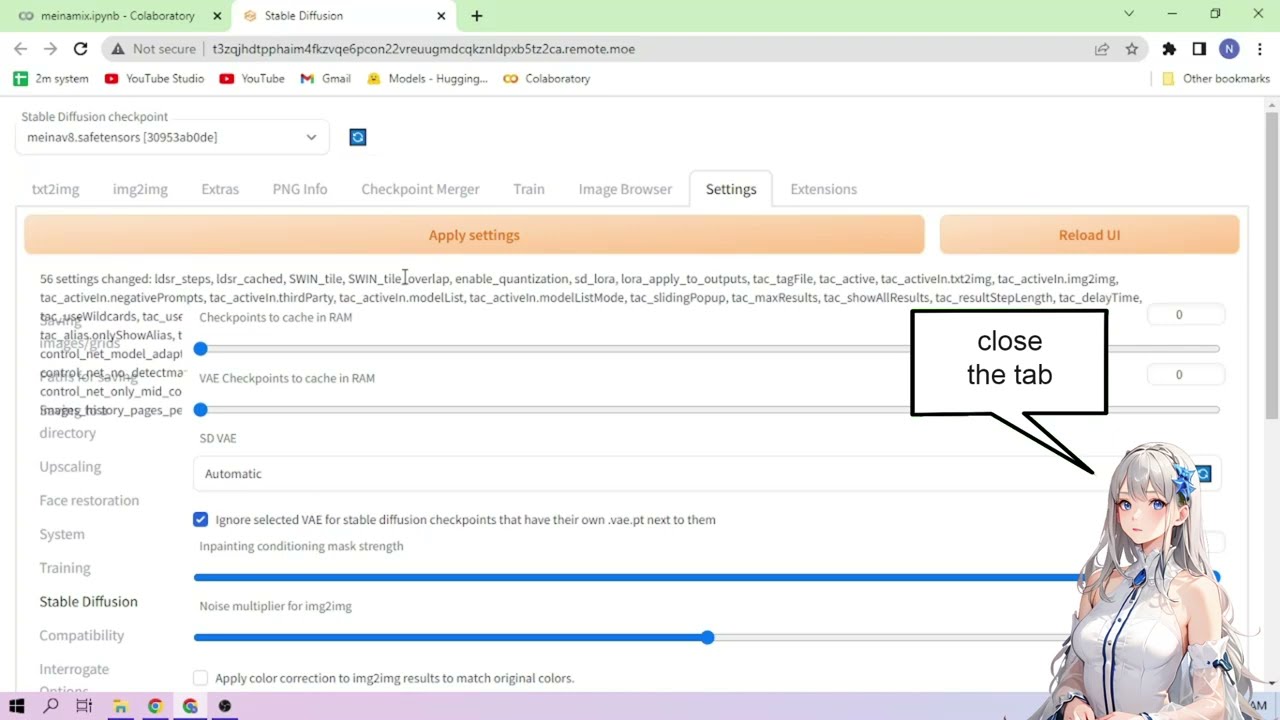Image resolution: width=1280 pixels, height=720 pixels.
Task: Open the Image Browser tab
Action: [625, 189]
